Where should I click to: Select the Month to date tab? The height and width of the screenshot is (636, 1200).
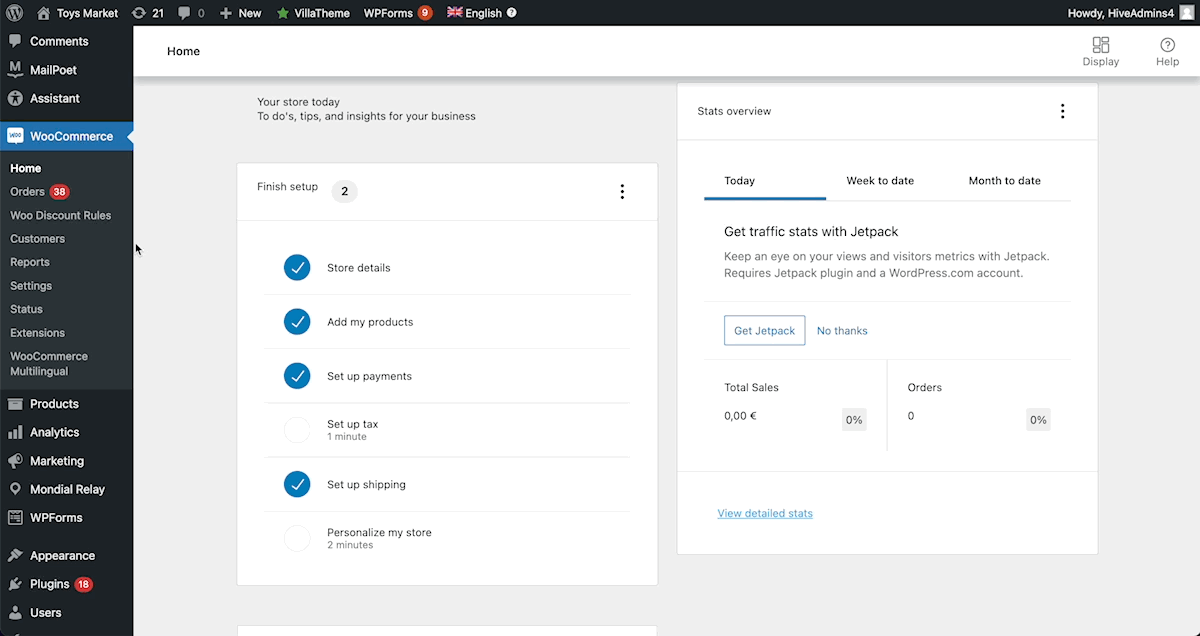pyautogui.click(x=1004, y=181)
